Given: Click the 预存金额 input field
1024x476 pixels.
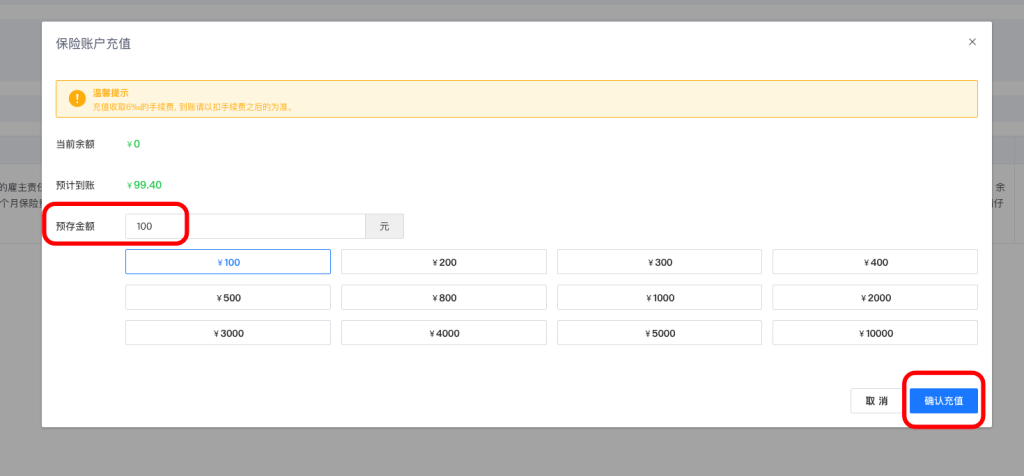Looking at the screenshot, I should 245,227.
